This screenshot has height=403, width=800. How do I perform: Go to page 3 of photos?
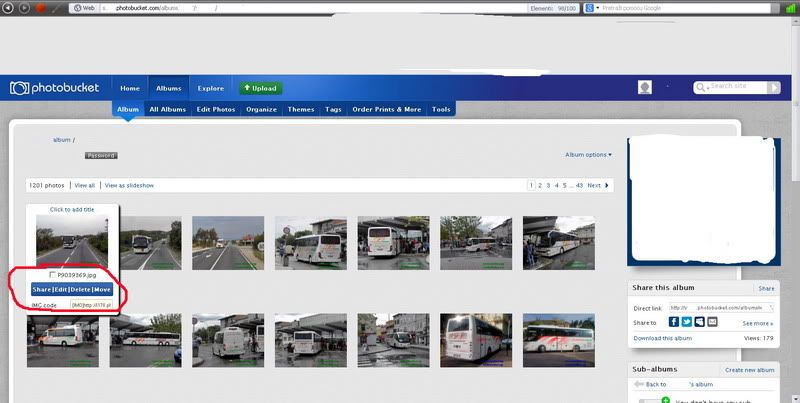coord(548,186)
